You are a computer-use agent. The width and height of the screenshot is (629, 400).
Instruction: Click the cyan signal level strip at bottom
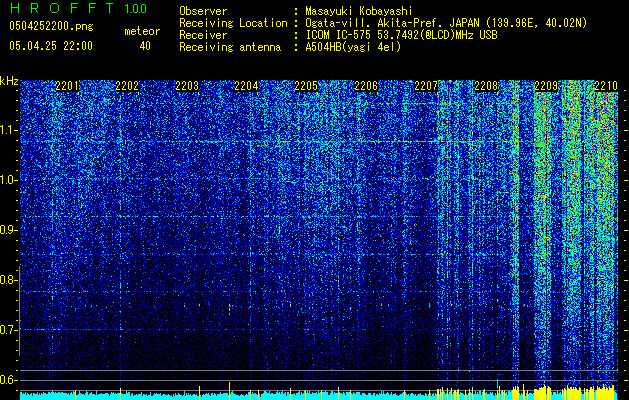pos(319,395)
